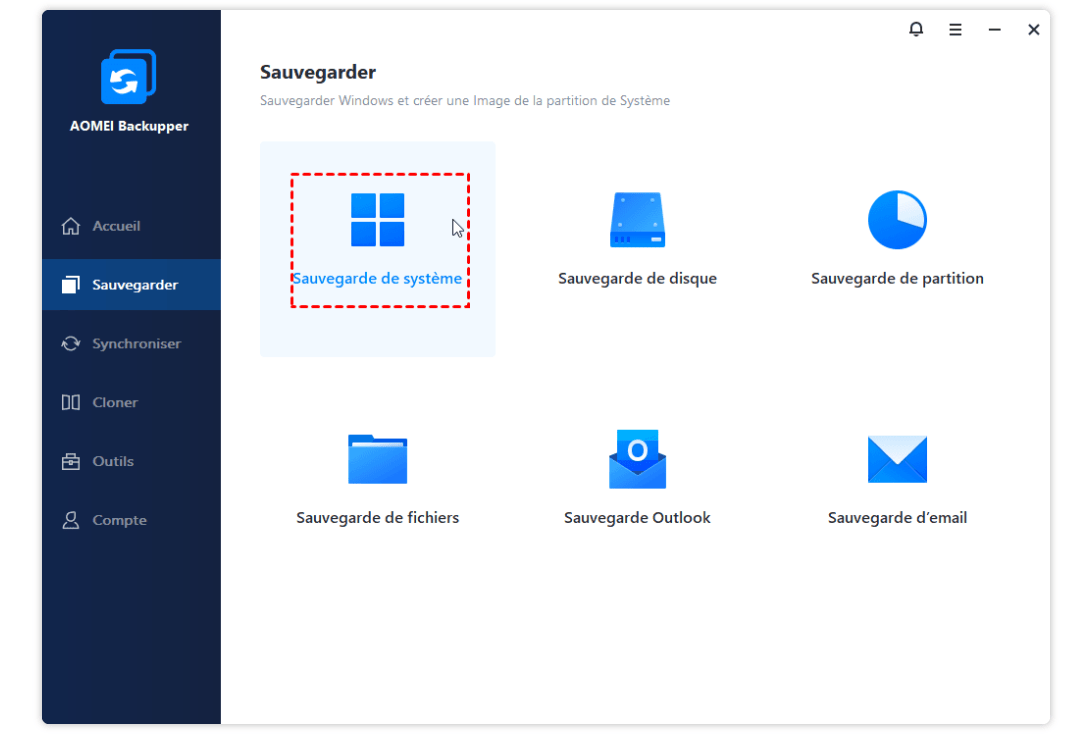
Task: Minimize the AOMEI Backupper window
Action: click(994, 29)
